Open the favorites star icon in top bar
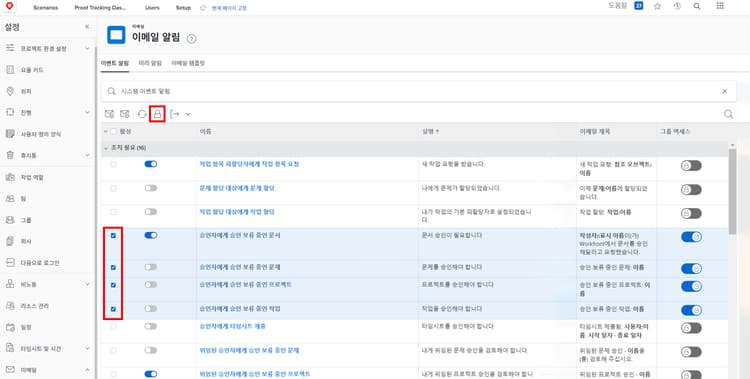The height and width of the screenshot is (379, 750). [x=658, y=6]
